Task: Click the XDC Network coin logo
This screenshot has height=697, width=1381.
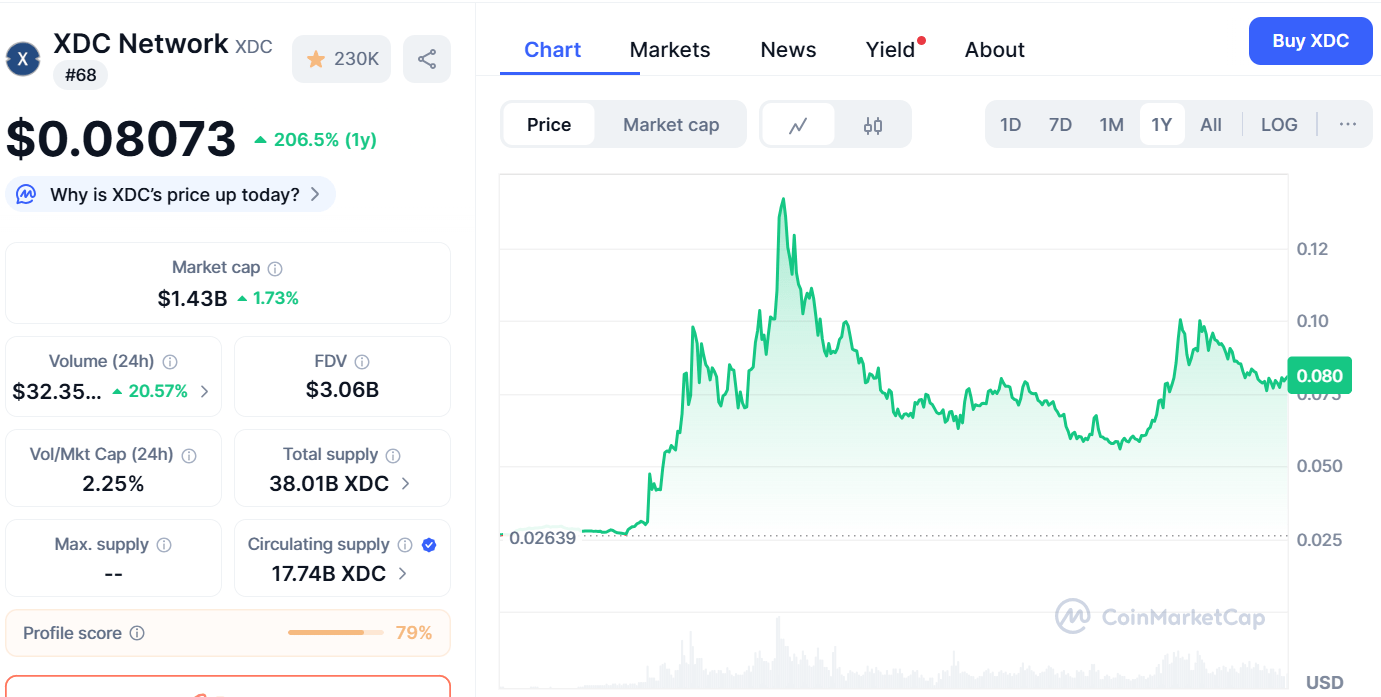Action: pyautogui.click(x=22, y=59)
